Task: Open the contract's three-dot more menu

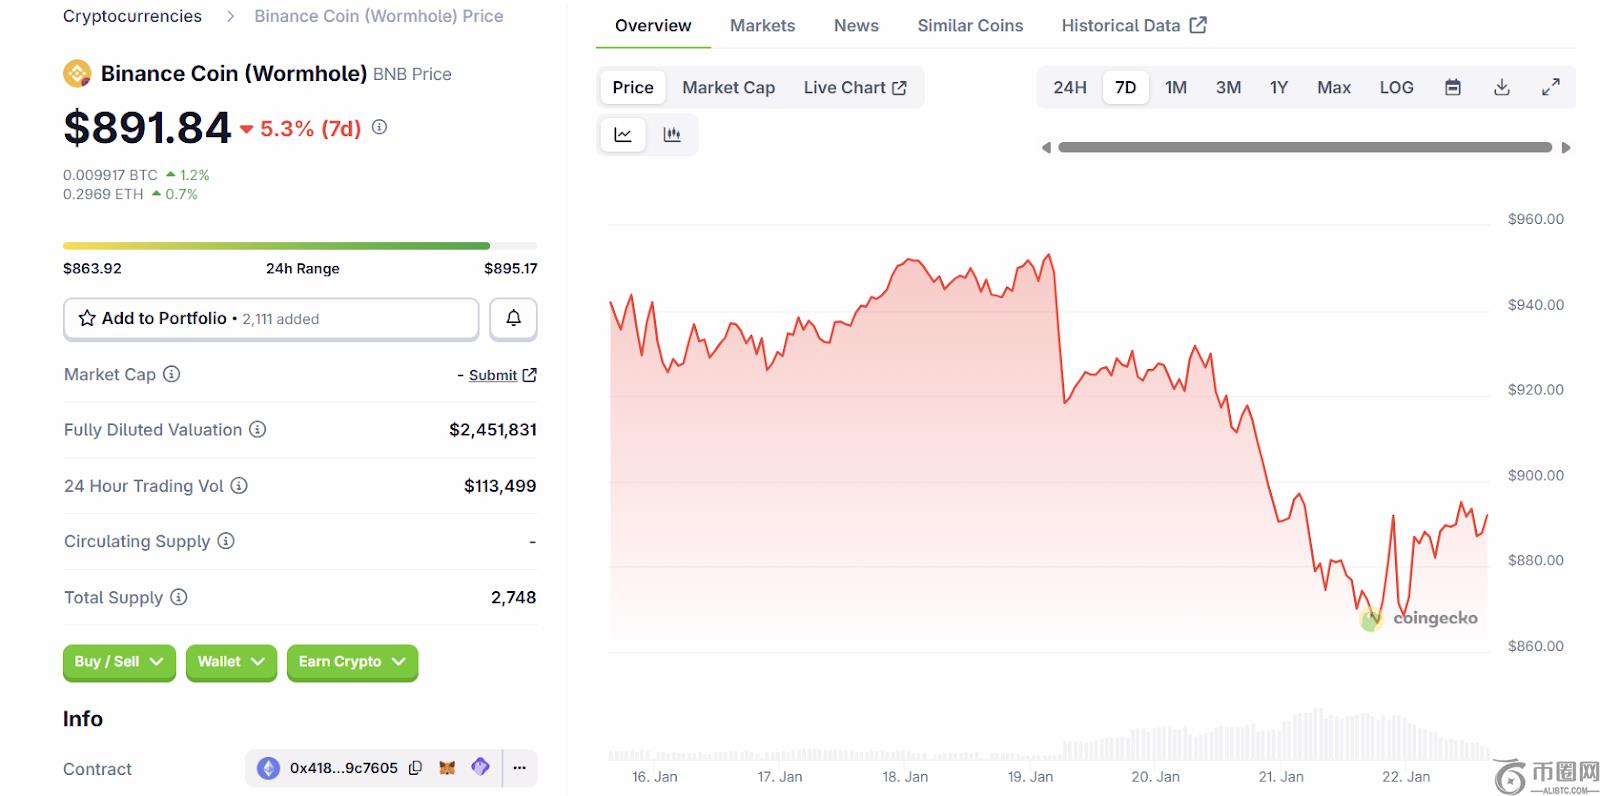Action: pyautogui.click(x=519, y=768)
